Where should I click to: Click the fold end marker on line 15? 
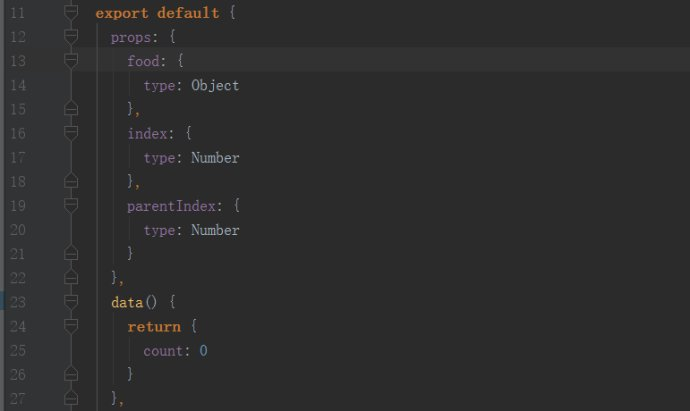tap(70, 109)
